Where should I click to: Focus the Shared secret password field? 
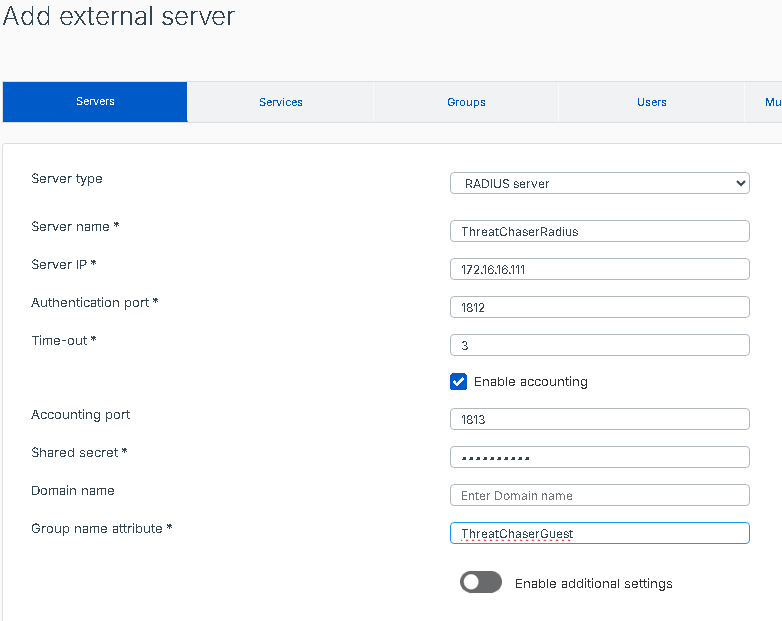599,457
